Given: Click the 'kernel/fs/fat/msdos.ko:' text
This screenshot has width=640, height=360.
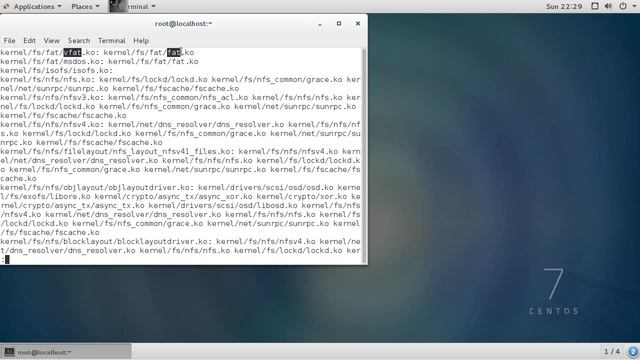Looking at the screenshot, I should [52, 61].
